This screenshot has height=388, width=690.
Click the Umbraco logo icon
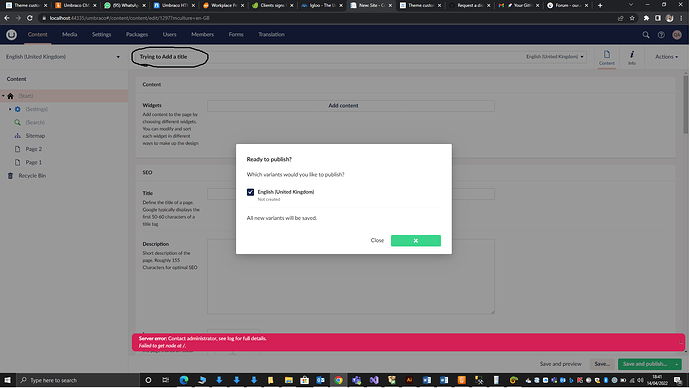click(11, 34)
